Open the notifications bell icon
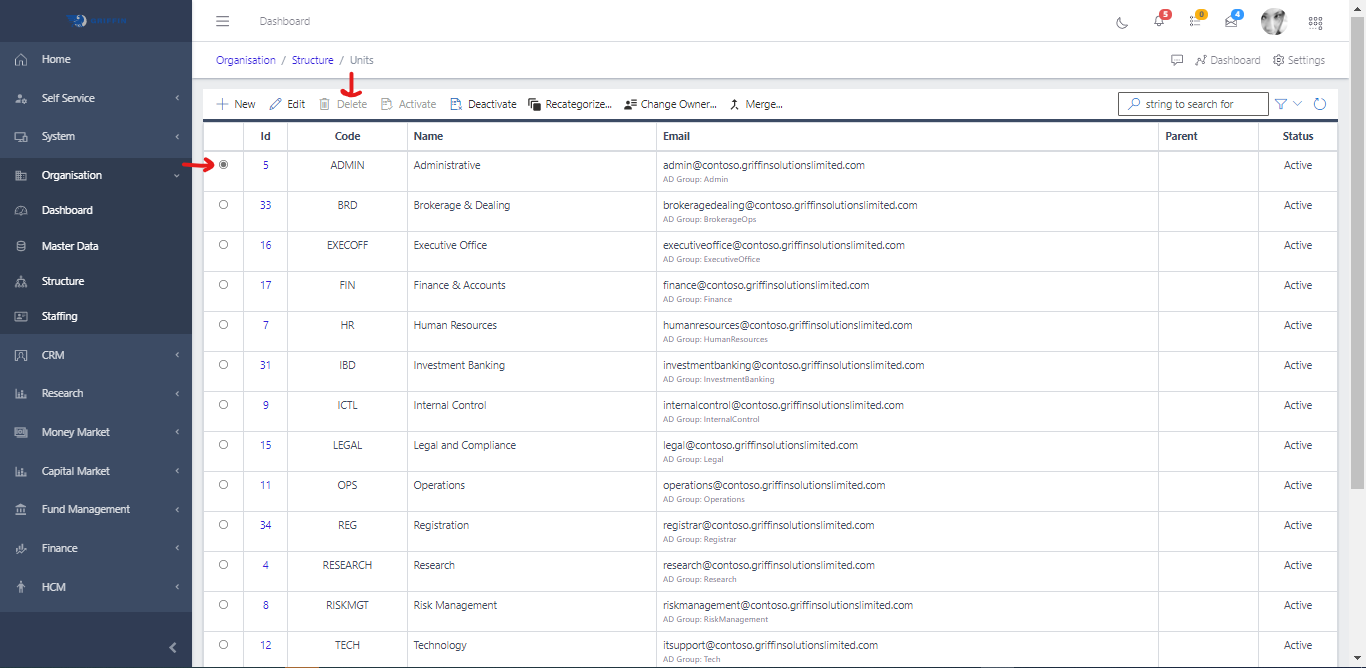 pyautogui.click(x=1159, y=22)
